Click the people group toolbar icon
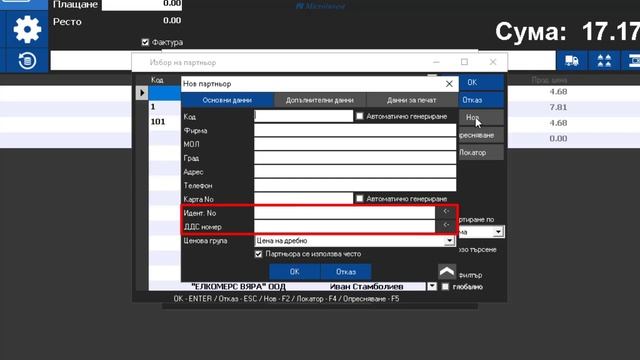 tap(604, 61)
